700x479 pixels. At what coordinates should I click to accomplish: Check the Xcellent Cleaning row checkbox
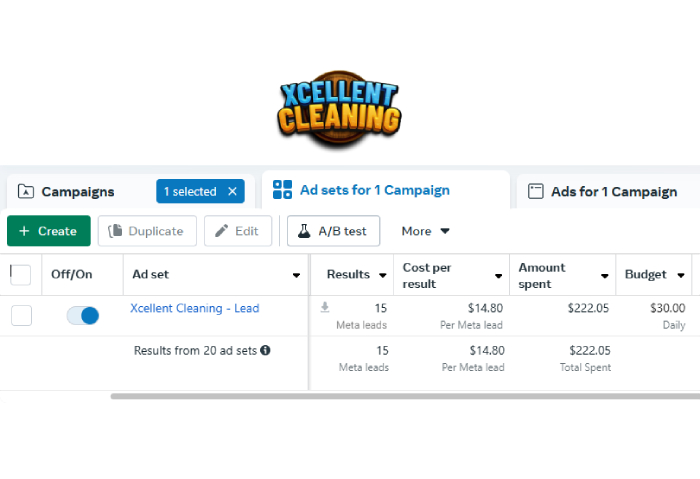pyautogui.click(x=21, y=316)
